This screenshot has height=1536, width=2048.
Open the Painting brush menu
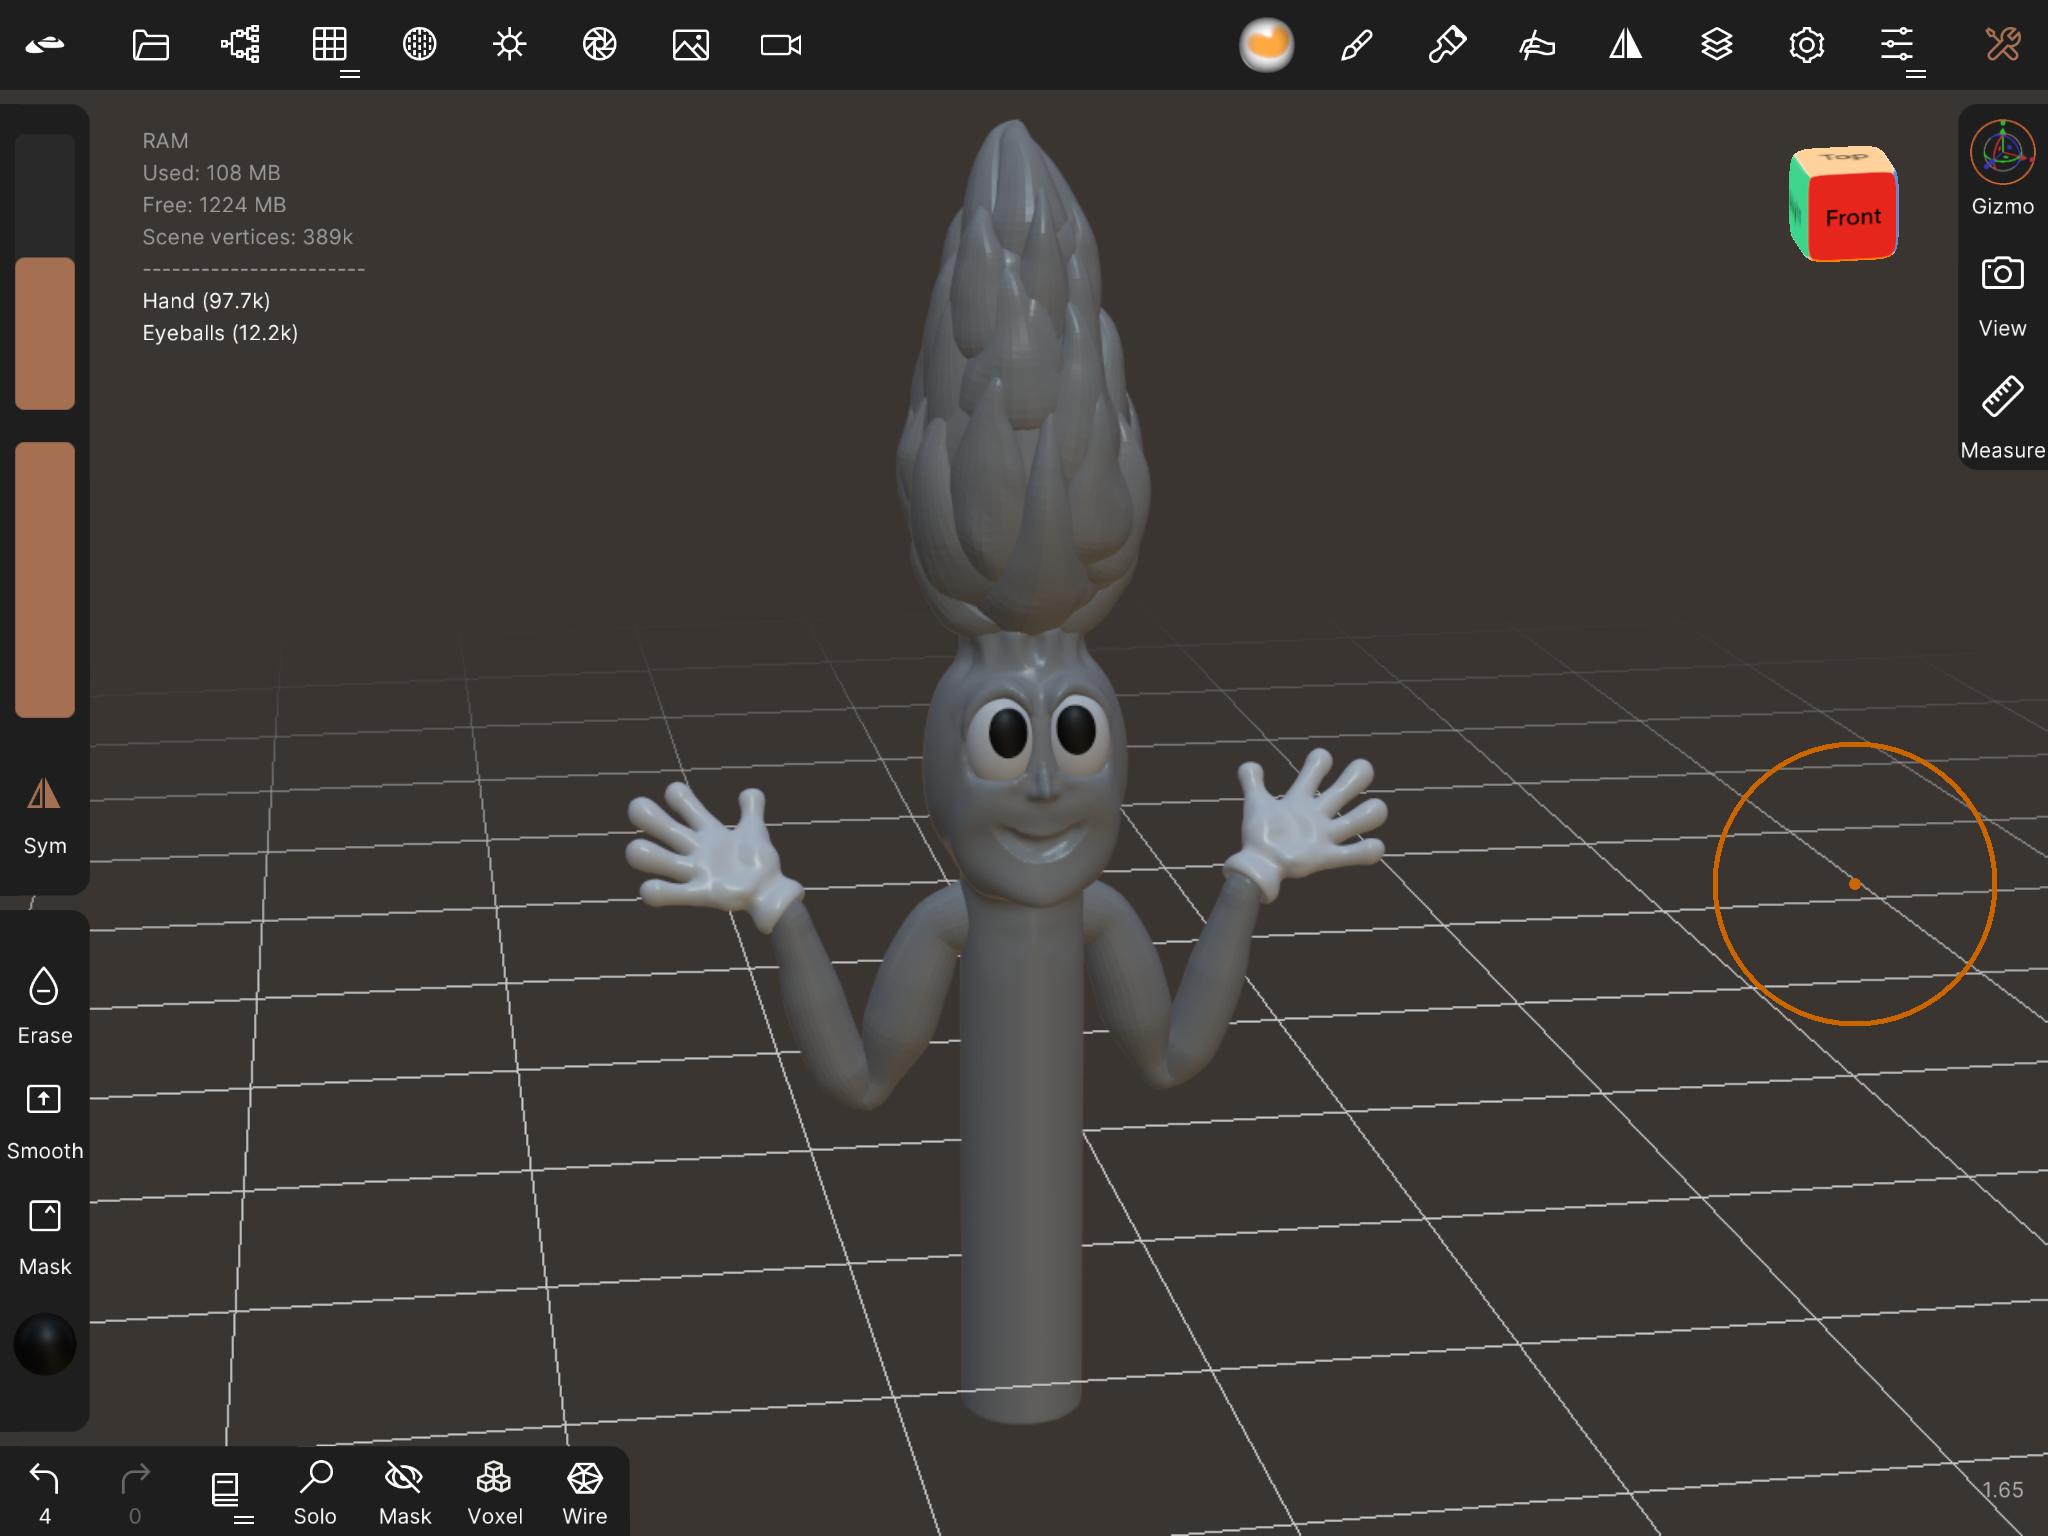1356,45
